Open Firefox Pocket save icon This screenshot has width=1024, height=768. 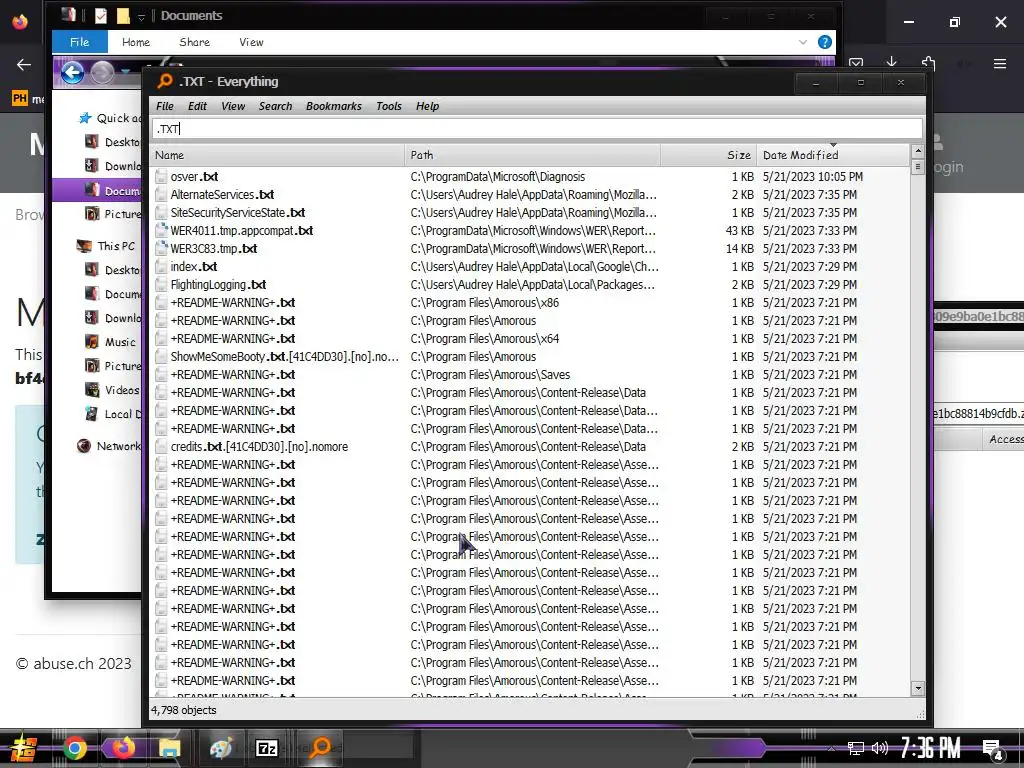click(x=856, y=63)
